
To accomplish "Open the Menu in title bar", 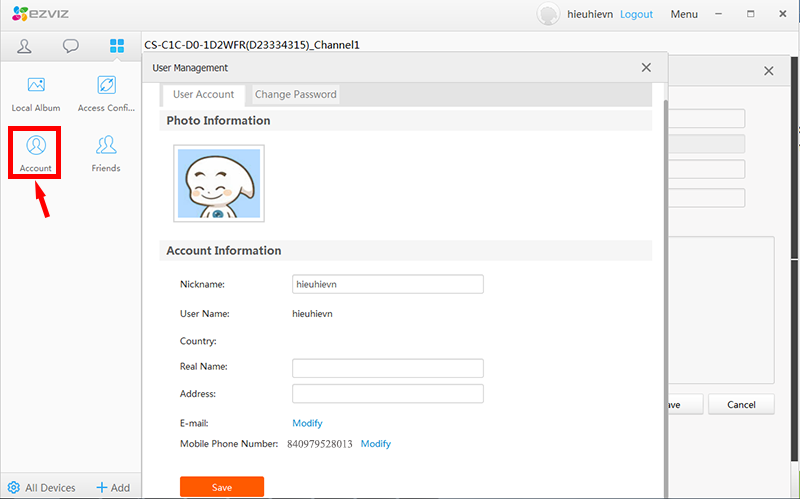I will click(684, 14).
